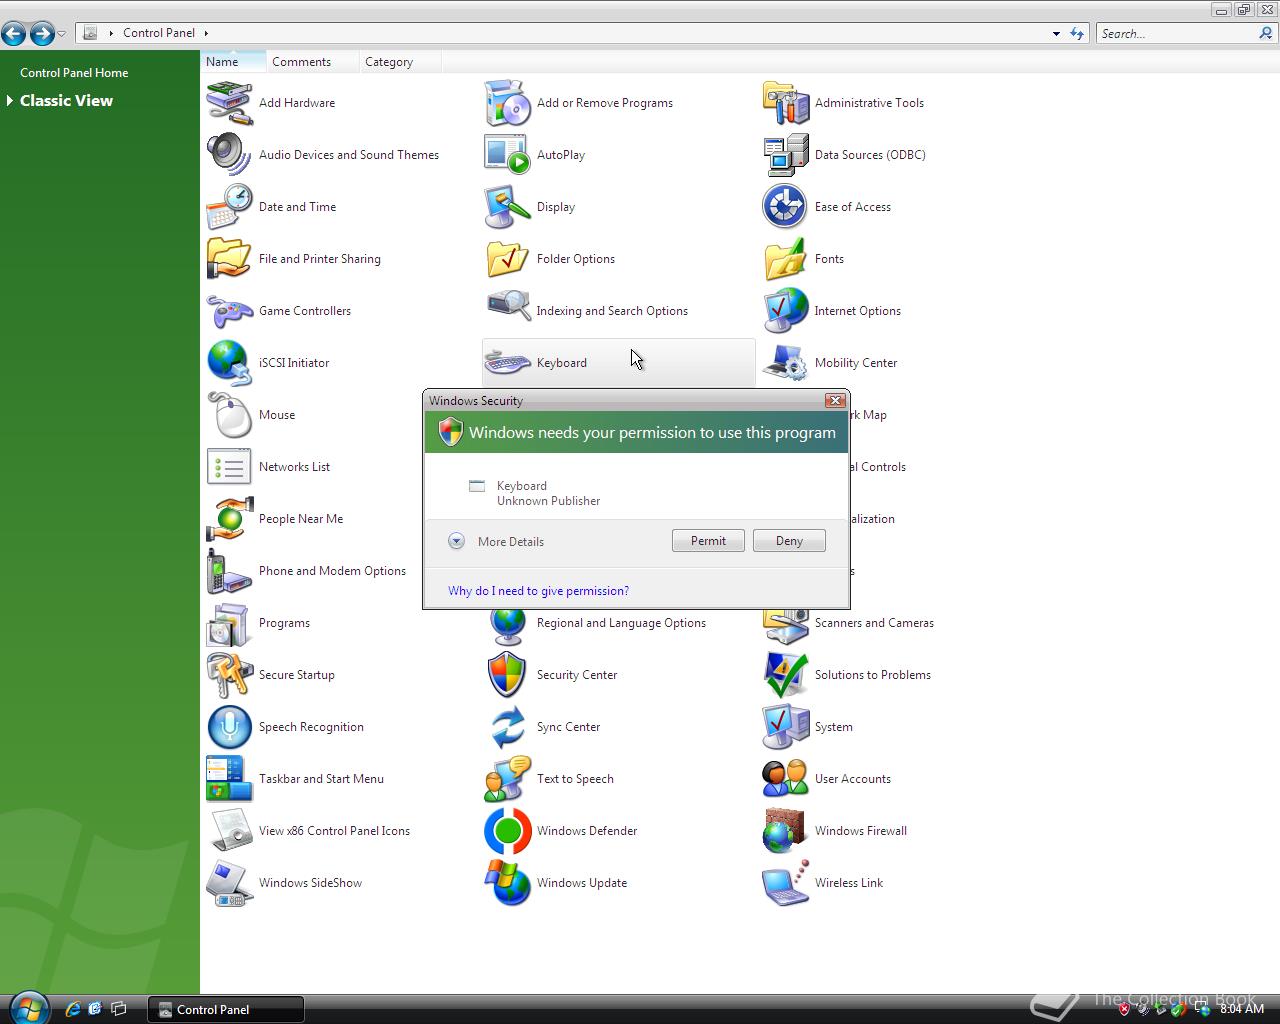
Task: Launch Internet Explorer from Quick Launch
Action: (x=73, y=1009)
